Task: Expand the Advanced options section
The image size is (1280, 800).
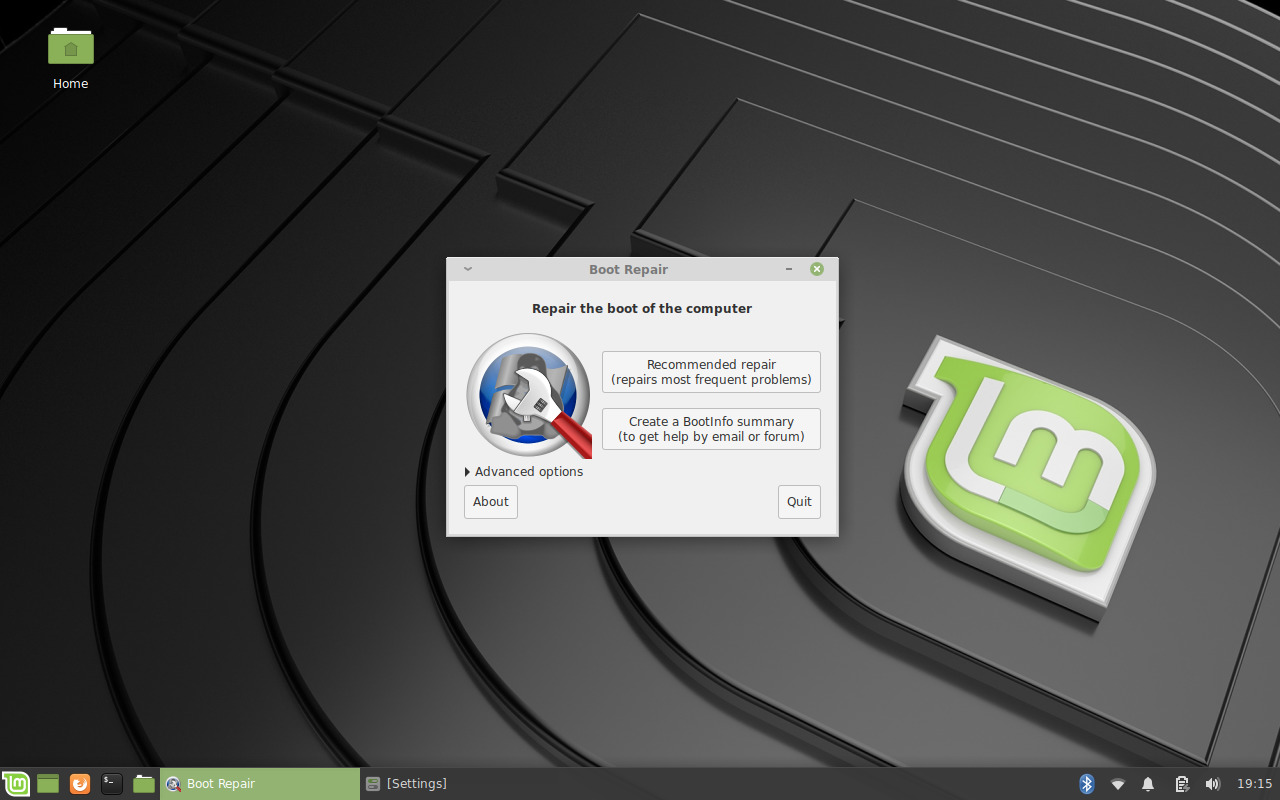Action: point(524,472)
